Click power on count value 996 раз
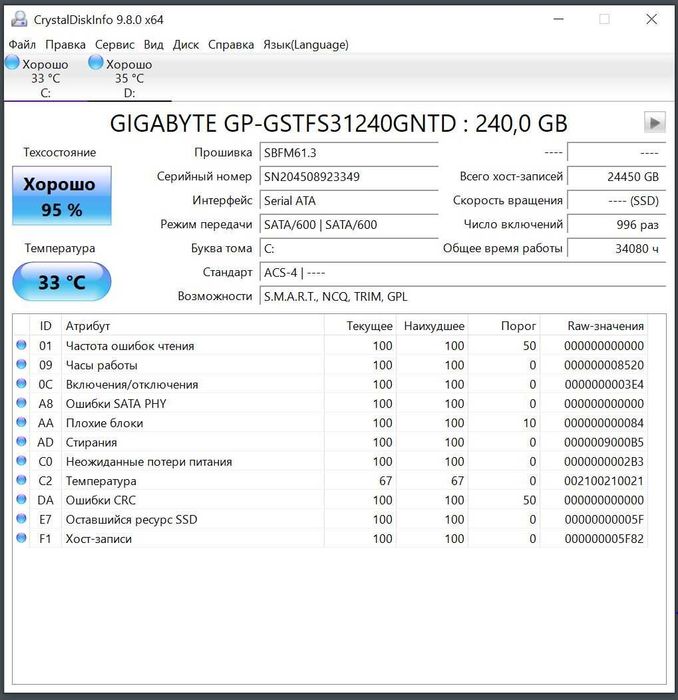Viewport: 678px width, 700px height. (616, 225)
